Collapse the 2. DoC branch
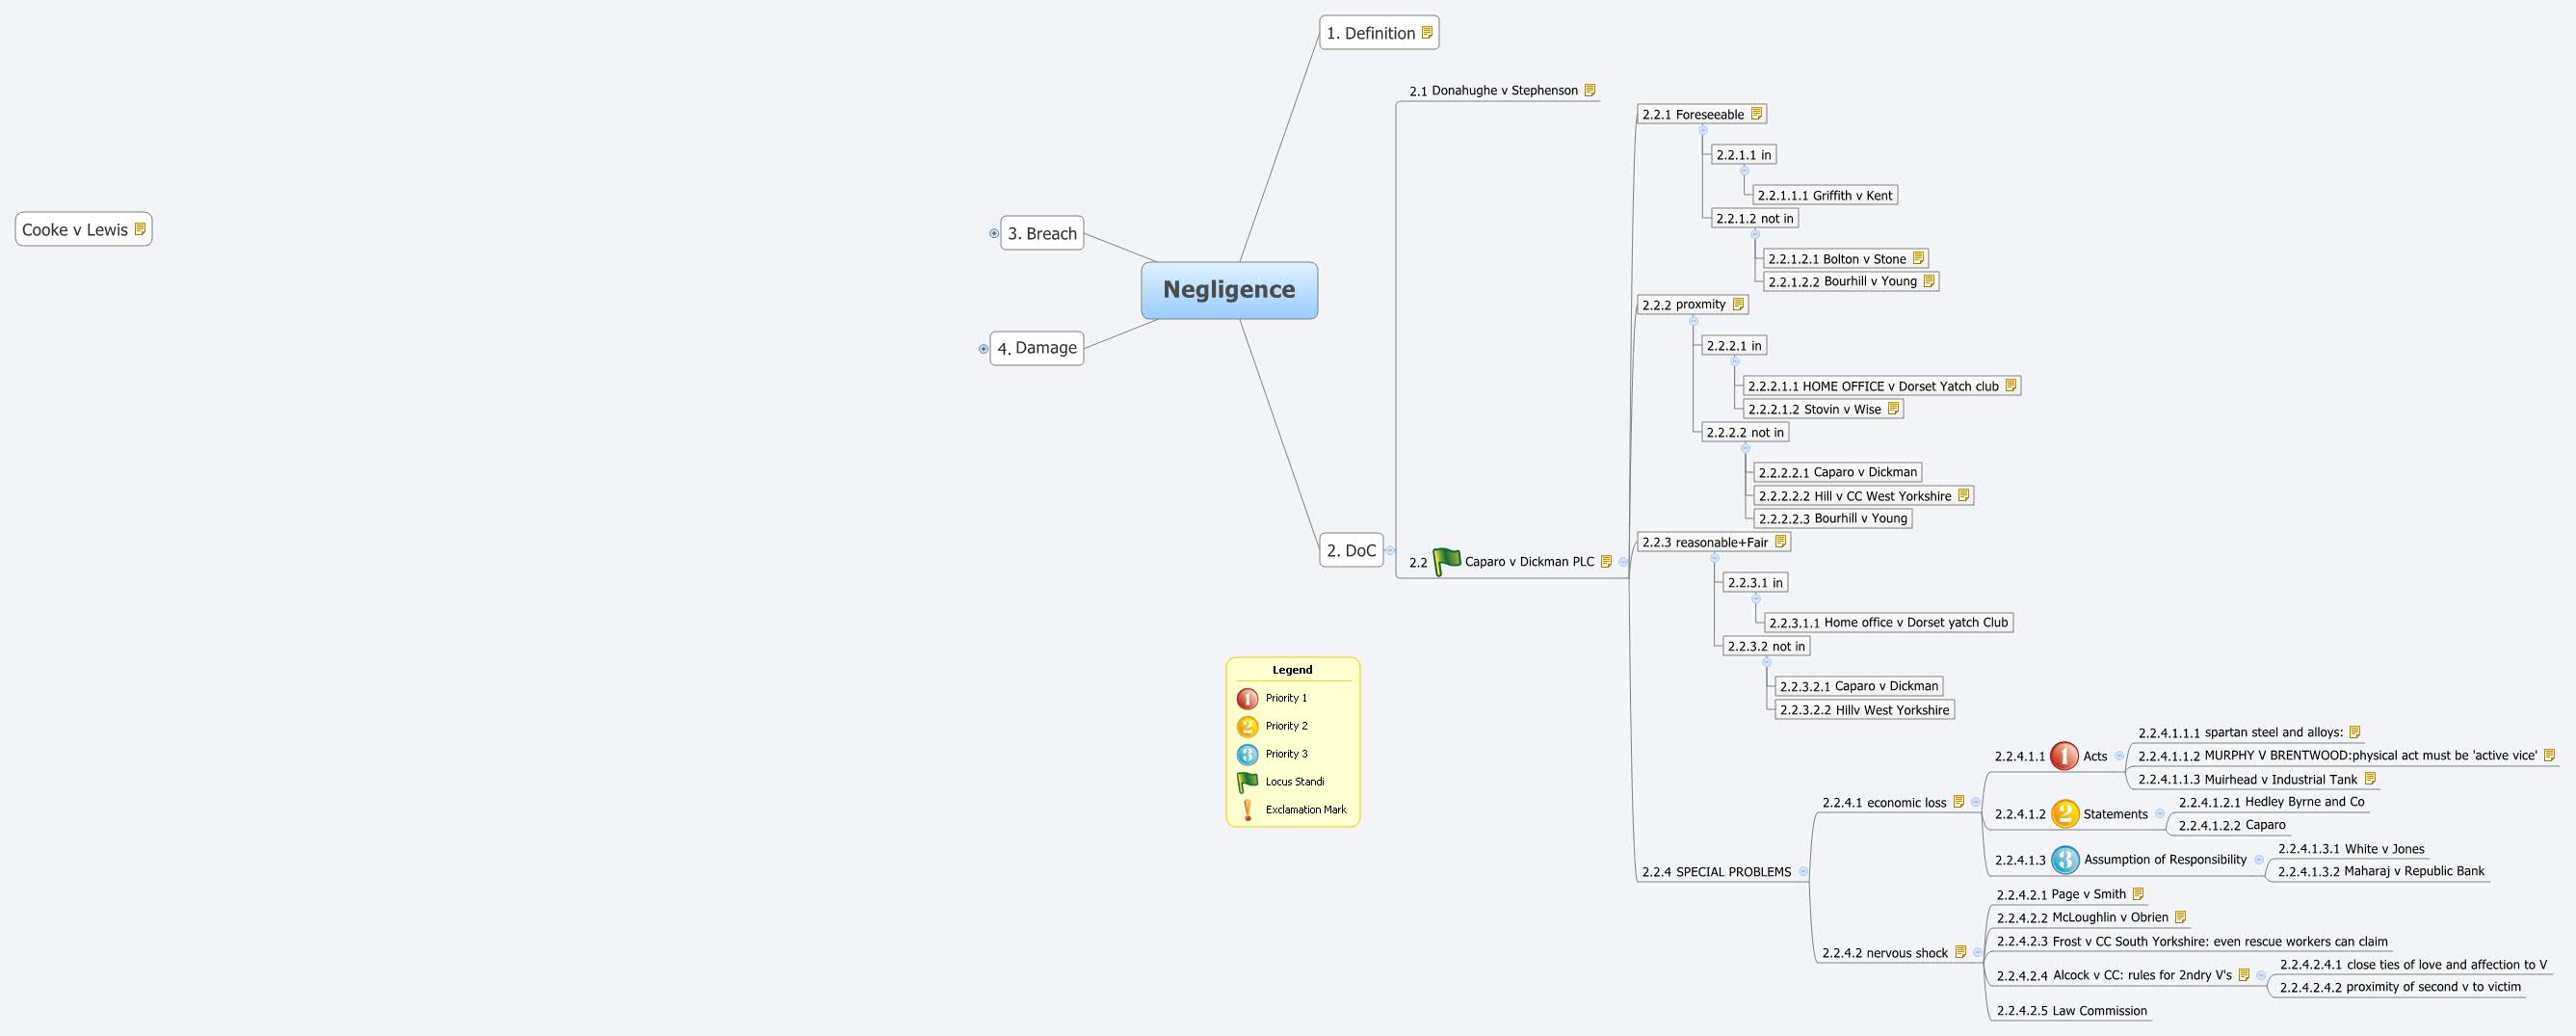The image size is (2576, 1036). 1390,550
